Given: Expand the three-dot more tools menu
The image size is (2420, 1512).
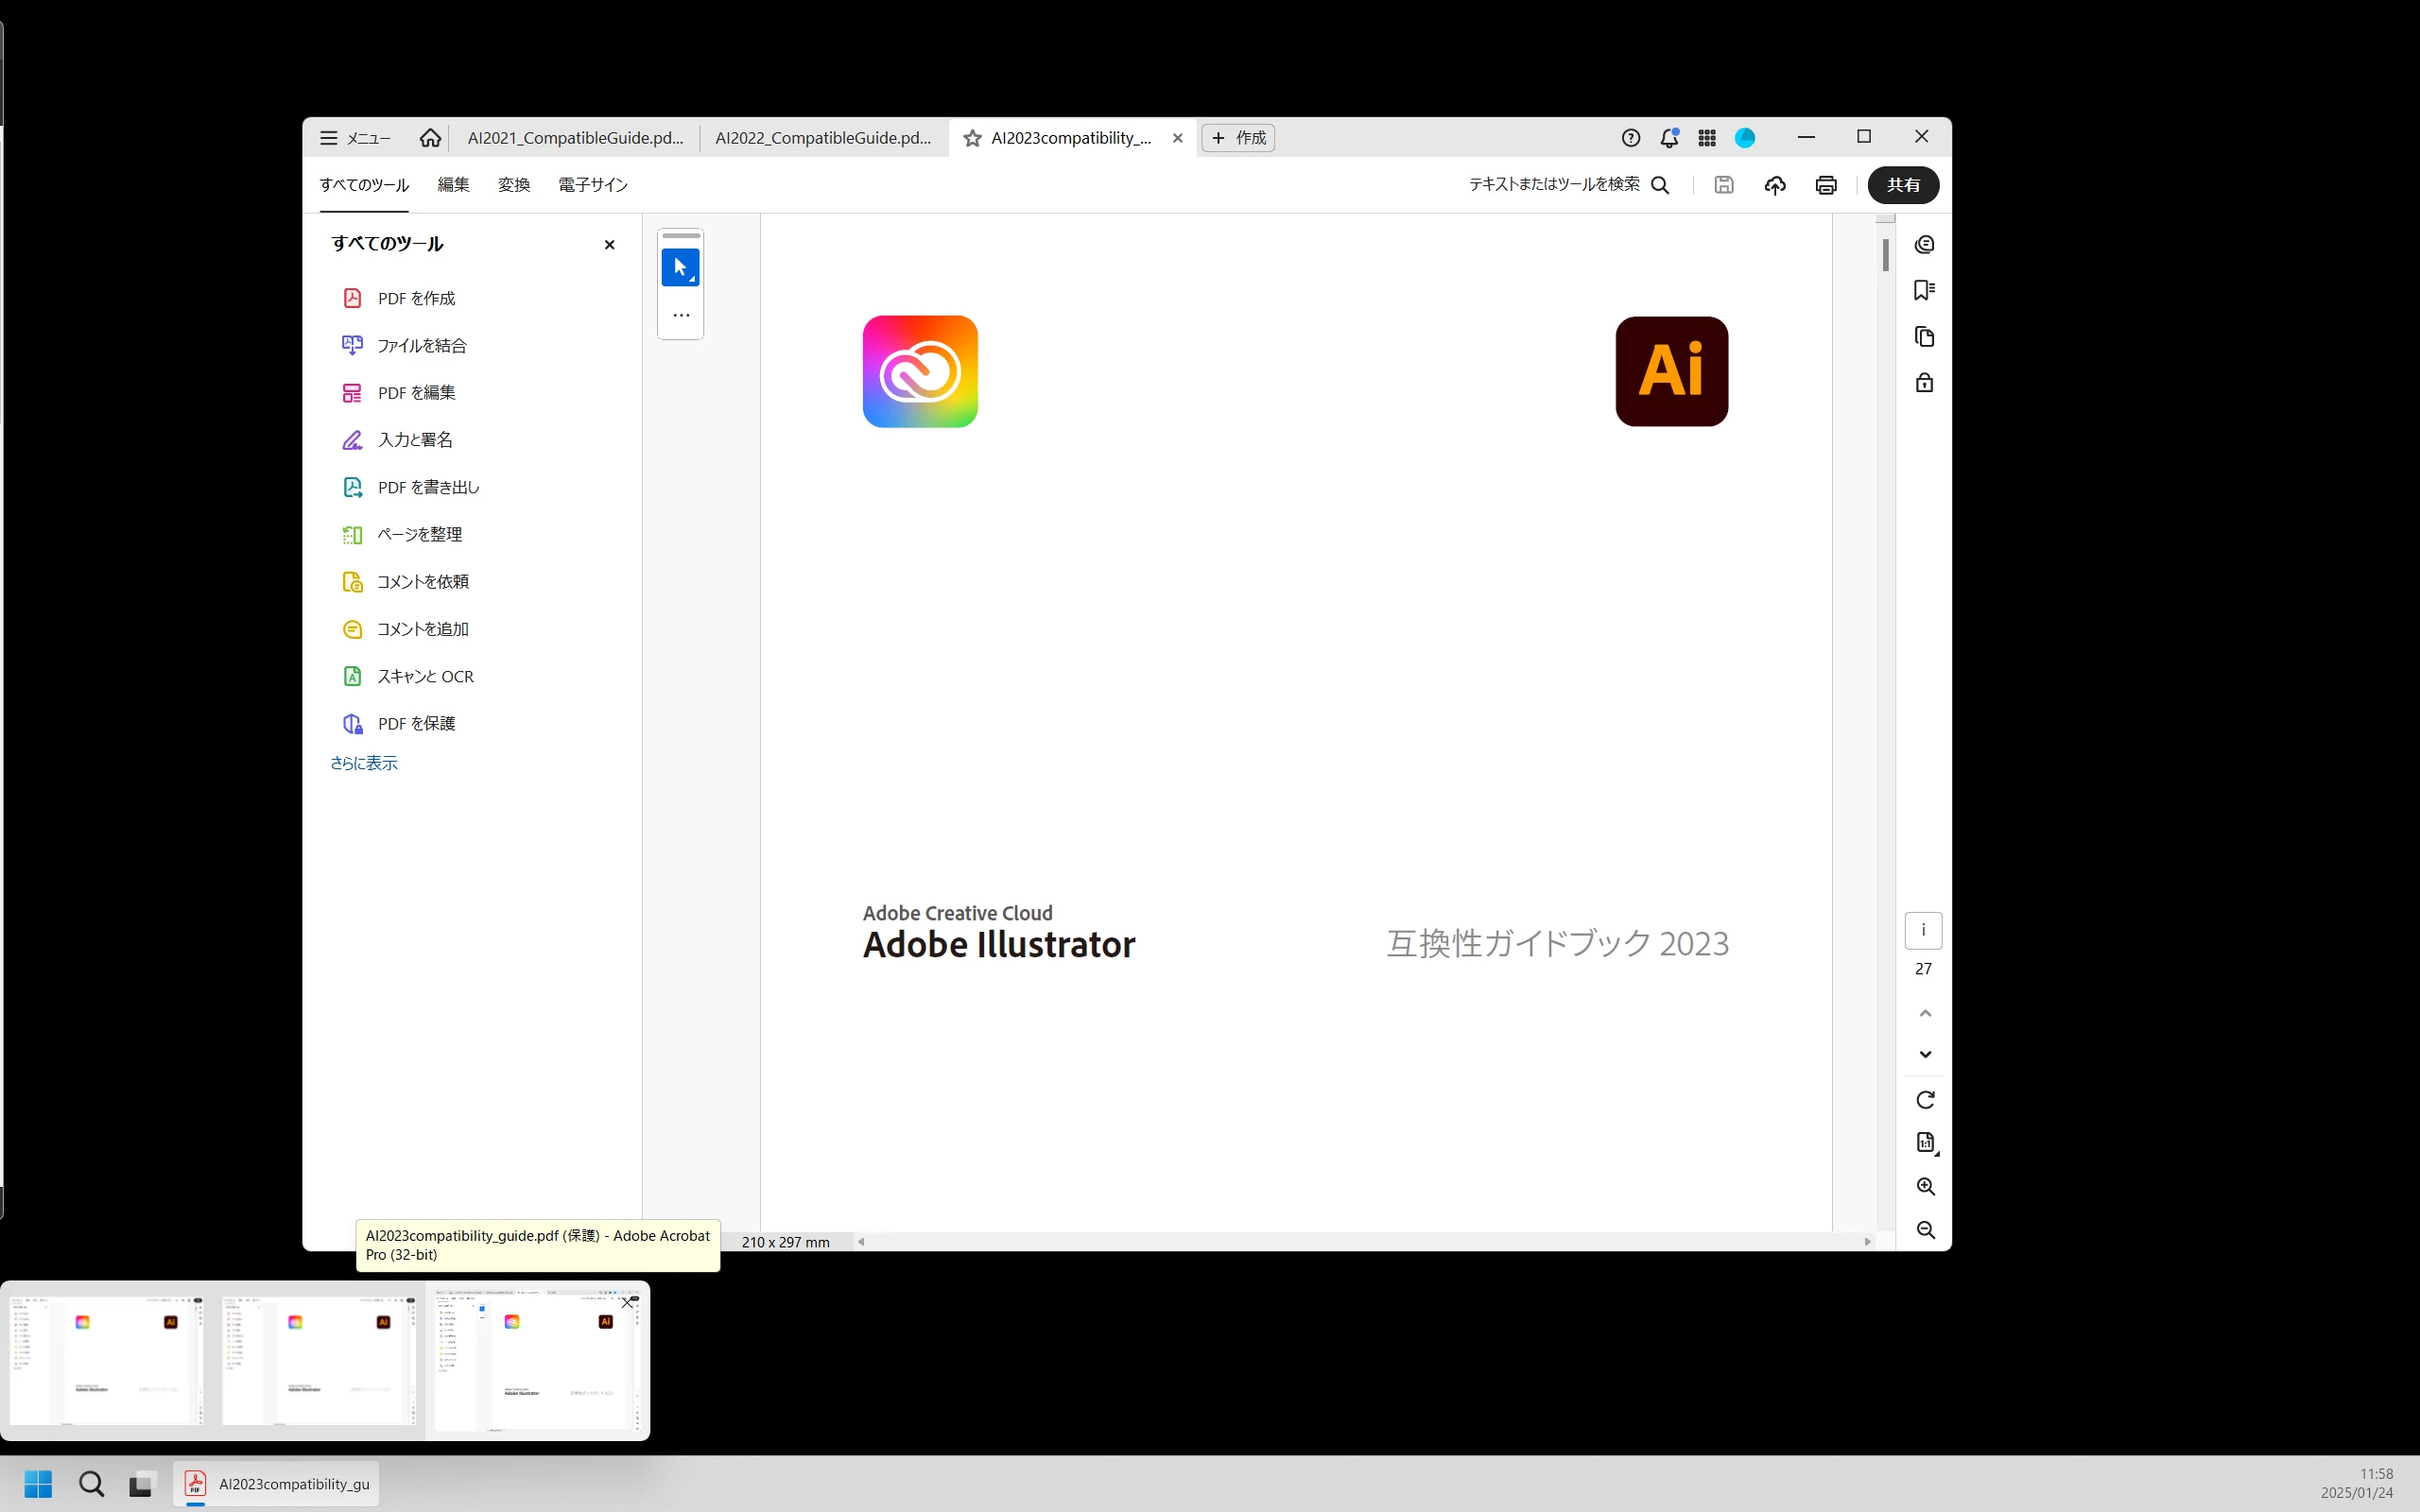Looking at the screenshot, I should coord(681,315).
